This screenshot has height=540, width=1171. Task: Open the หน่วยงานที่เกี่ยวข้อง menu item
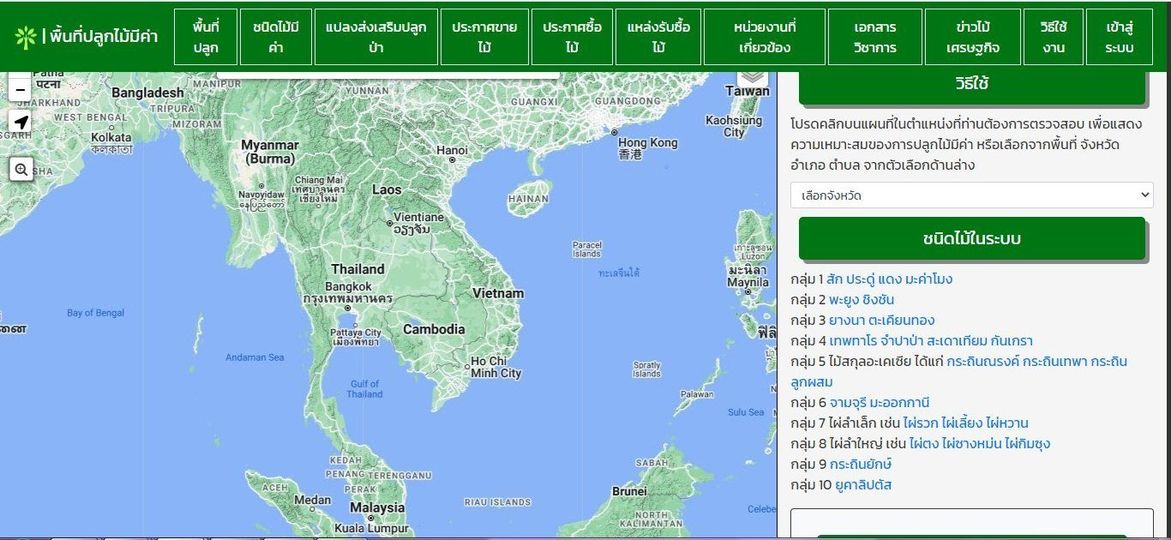(765, 37)
